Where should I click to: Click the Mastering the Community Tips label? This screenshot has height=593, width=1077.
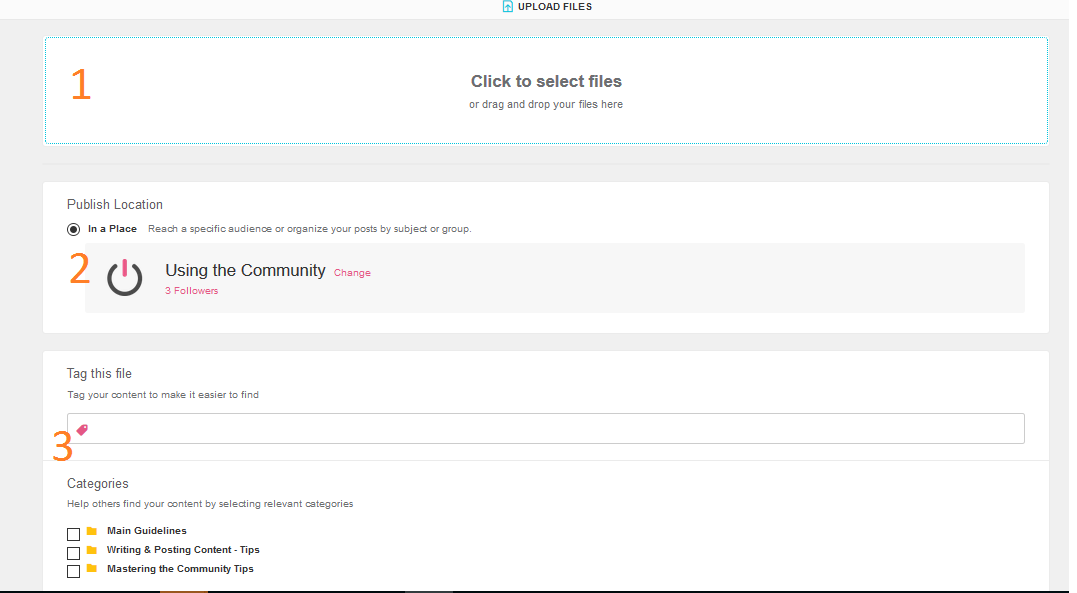[181, 569]
